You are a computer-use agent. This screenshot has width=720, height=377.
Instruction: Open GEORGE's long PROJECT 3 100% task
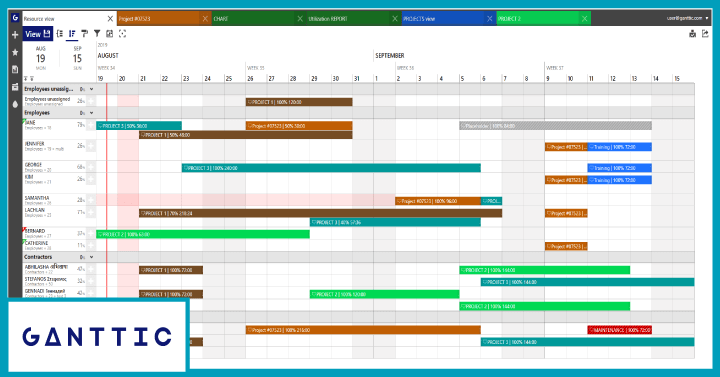click(331, 168)
